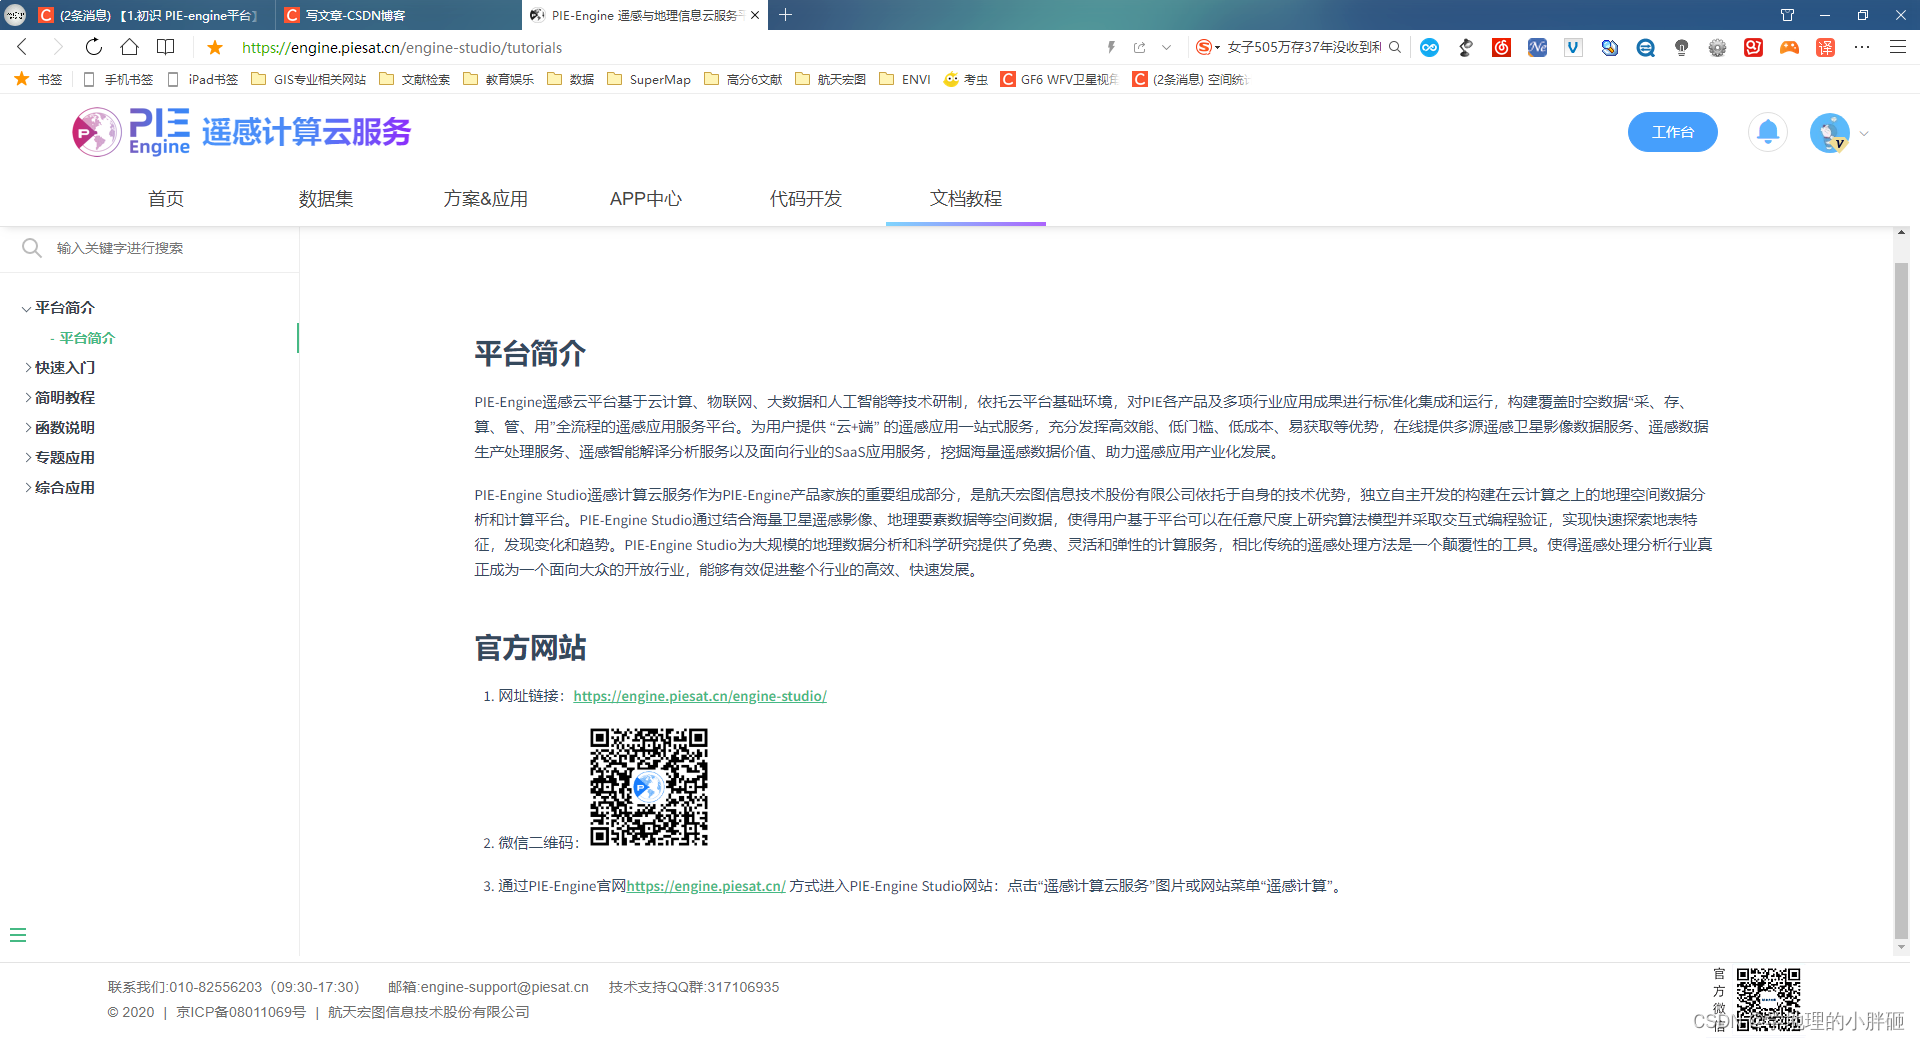This screenshot has width=1920, height=1040.
Task: Expand the dropdown arrow beside the avatar
Action: pos(1864,133)
